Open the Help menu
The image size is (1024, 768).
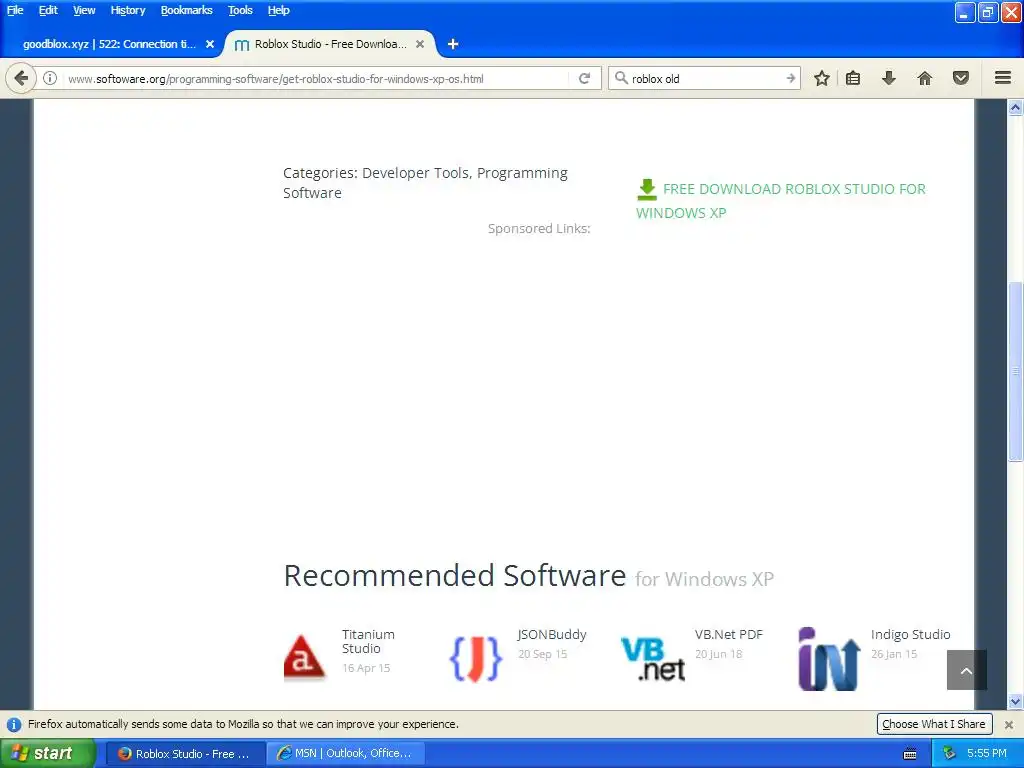(x=278, y=10)
